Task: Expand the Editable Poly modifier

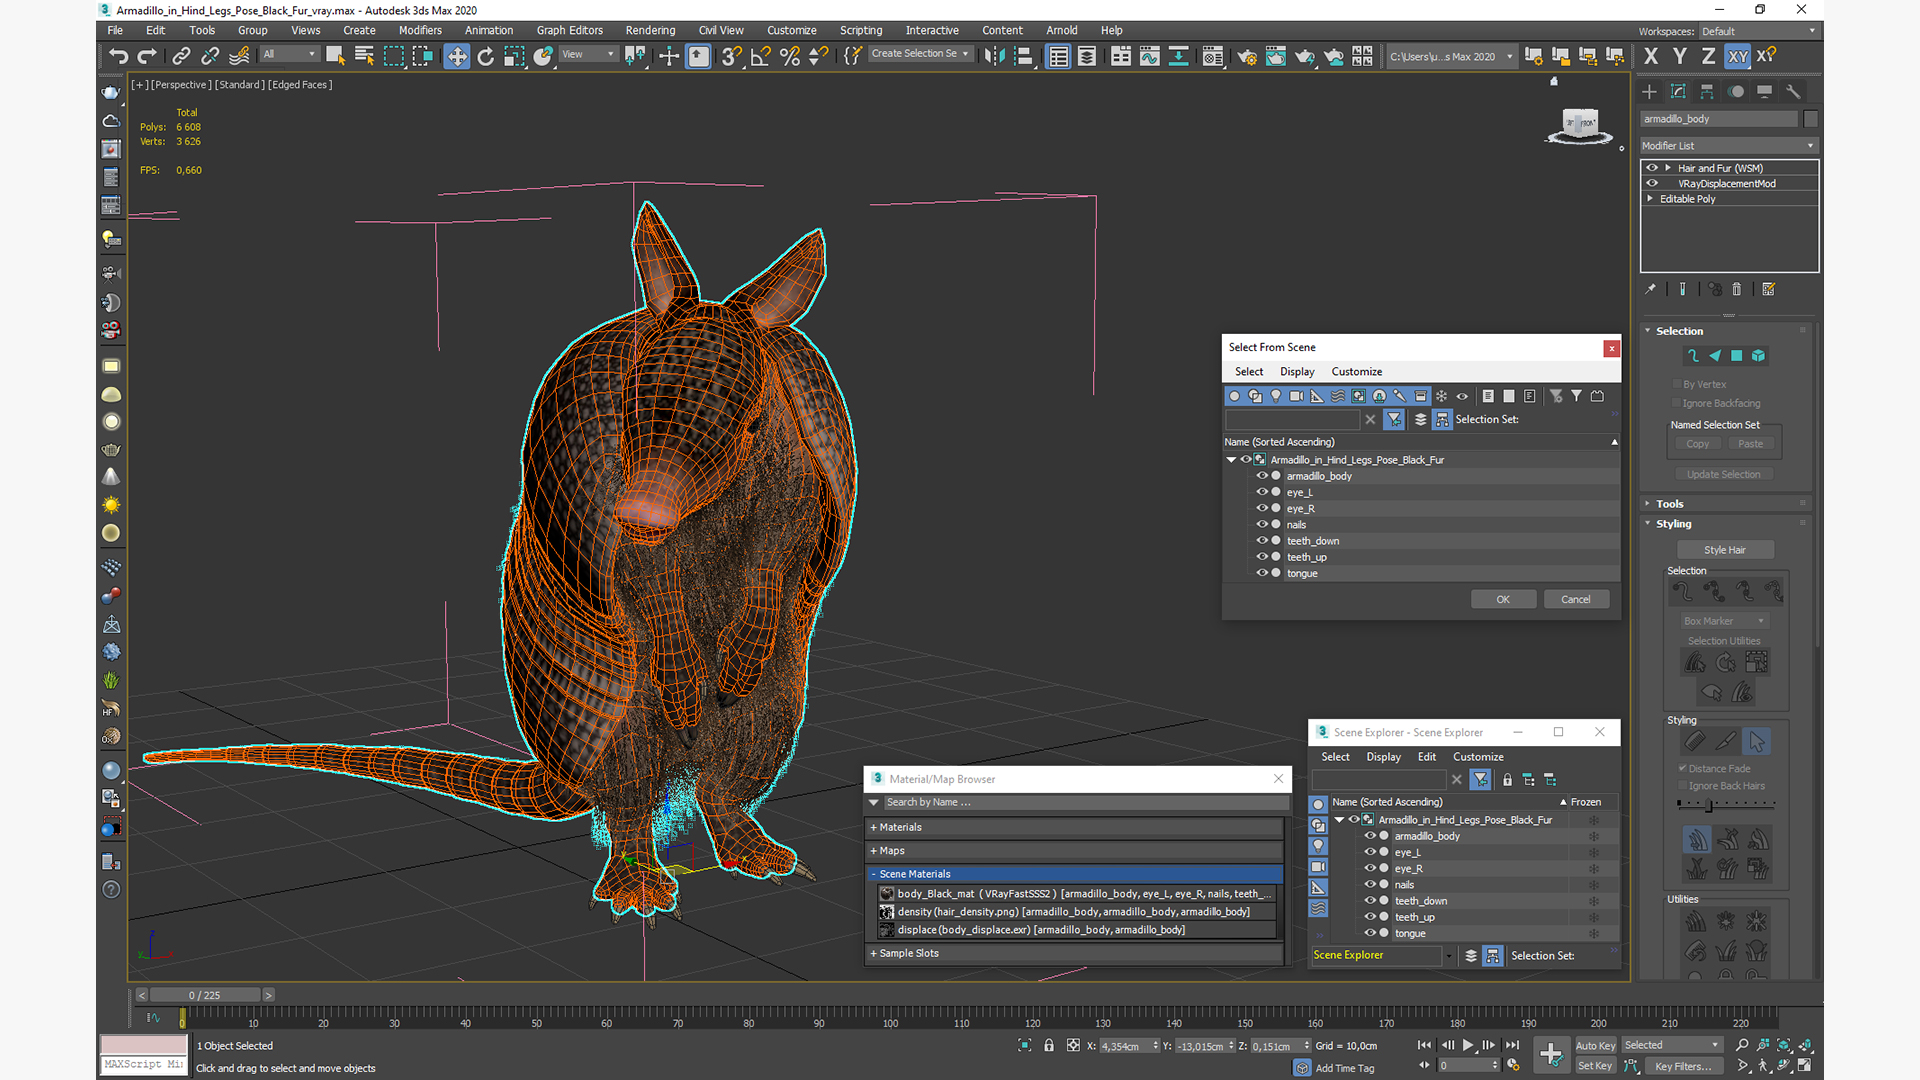Action: (x=1650, y=199)
